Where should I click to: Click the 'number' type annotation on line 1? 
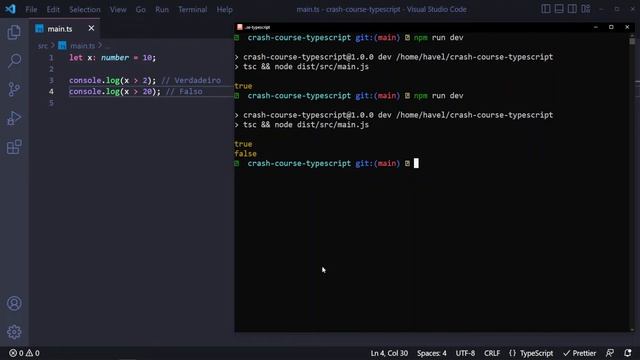pos(115,58)
